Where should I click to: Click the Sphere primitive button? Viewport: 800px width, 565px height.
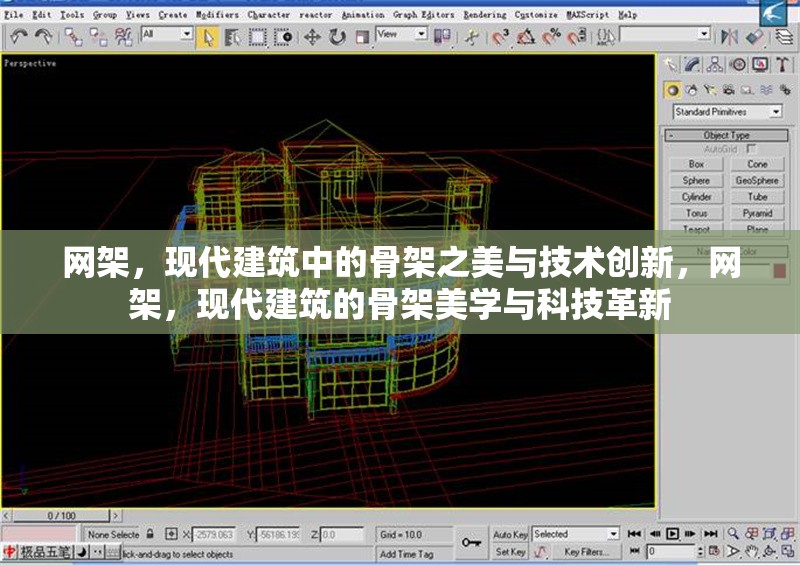696,181
